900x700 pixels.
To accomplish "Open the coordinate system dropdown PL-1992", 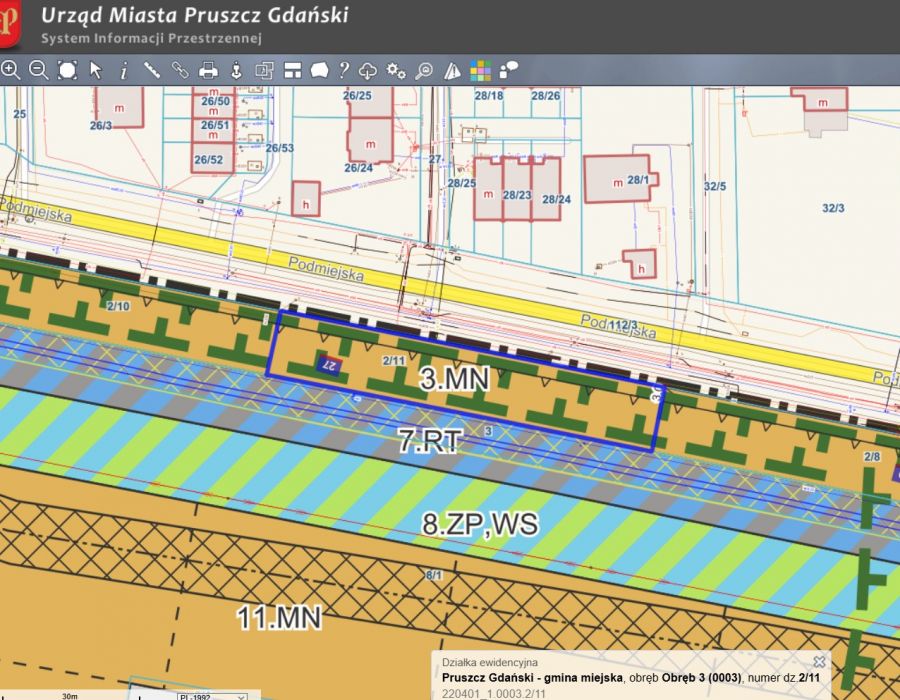I will click(212, 694).
